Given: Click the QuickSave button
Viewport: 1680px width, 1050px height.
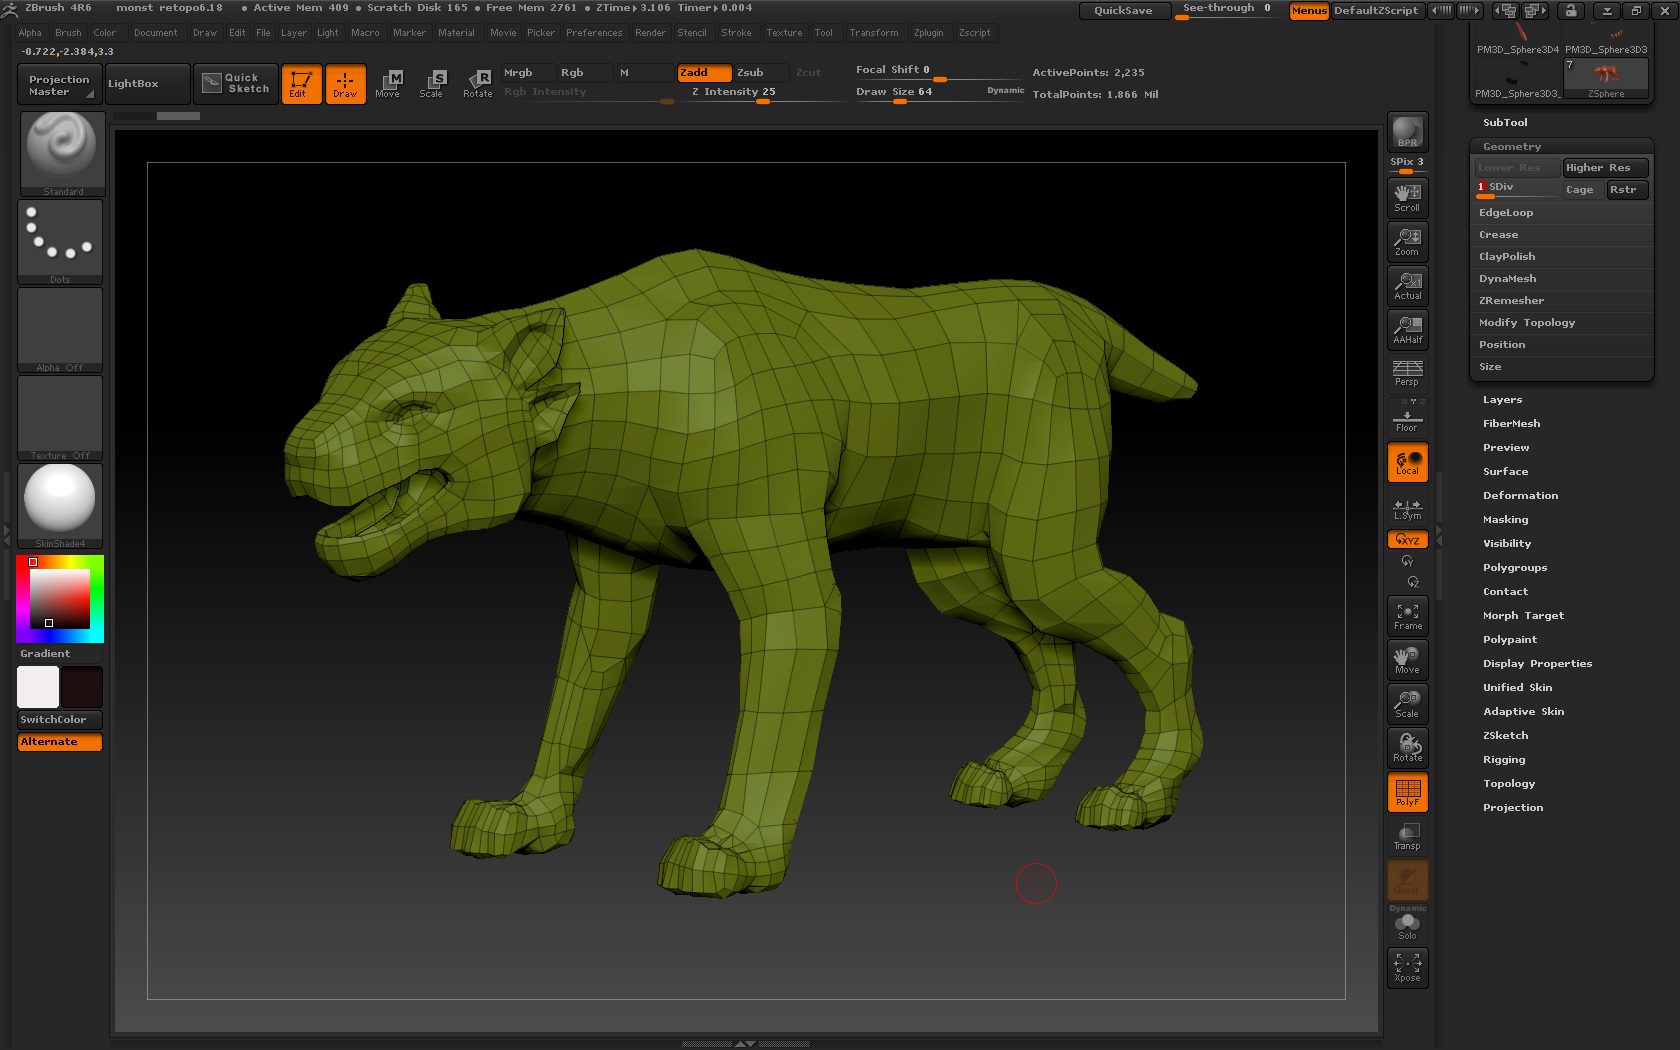Looking at the screenshot, I should [1123, 11].
